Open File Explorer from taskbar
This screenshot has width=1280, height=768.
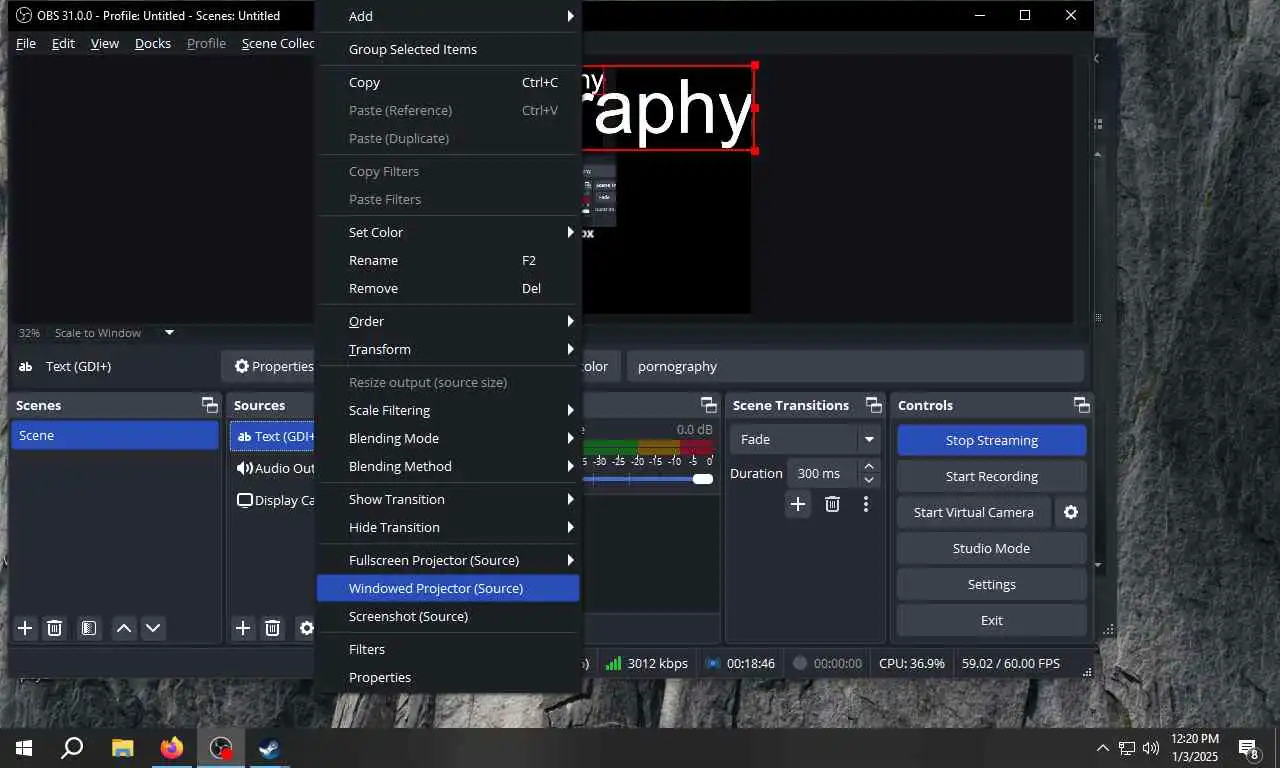tap(122, 748)
